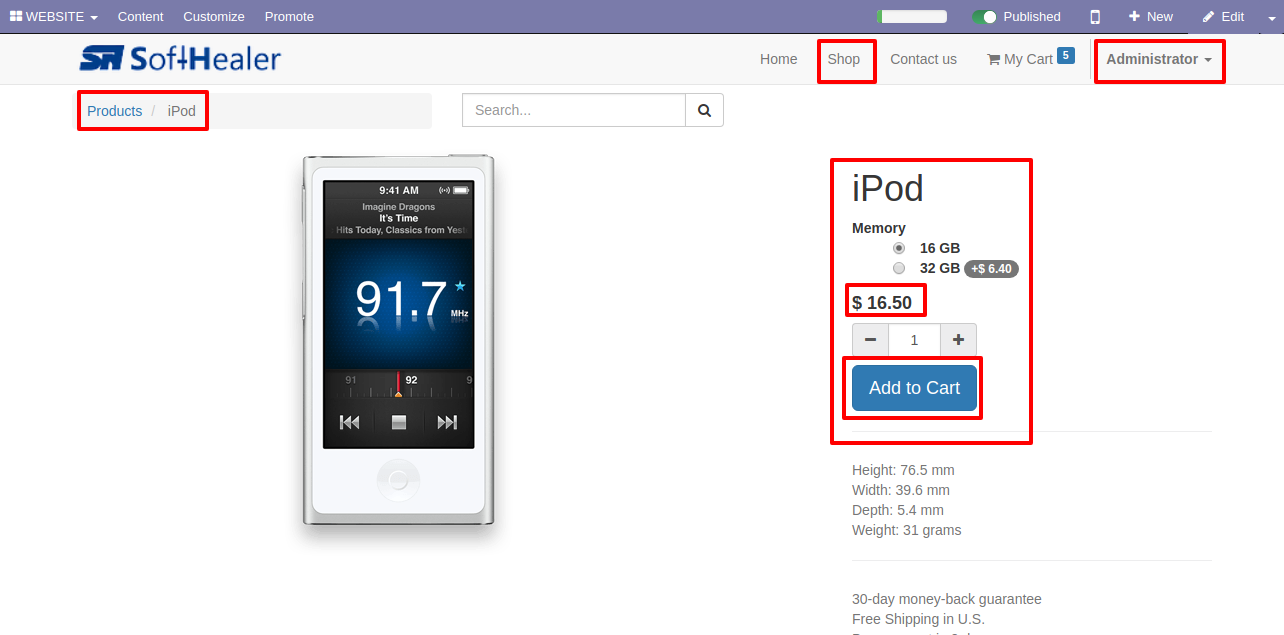
Task: Click the Height: 76.5 mm text
Action: click(x=903, y=470)
